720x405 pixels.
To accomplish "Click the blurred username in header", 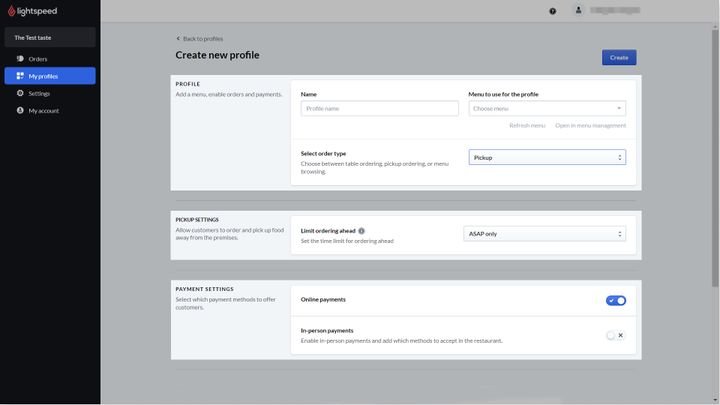I will pyautogui.click(x=615, y=10).
